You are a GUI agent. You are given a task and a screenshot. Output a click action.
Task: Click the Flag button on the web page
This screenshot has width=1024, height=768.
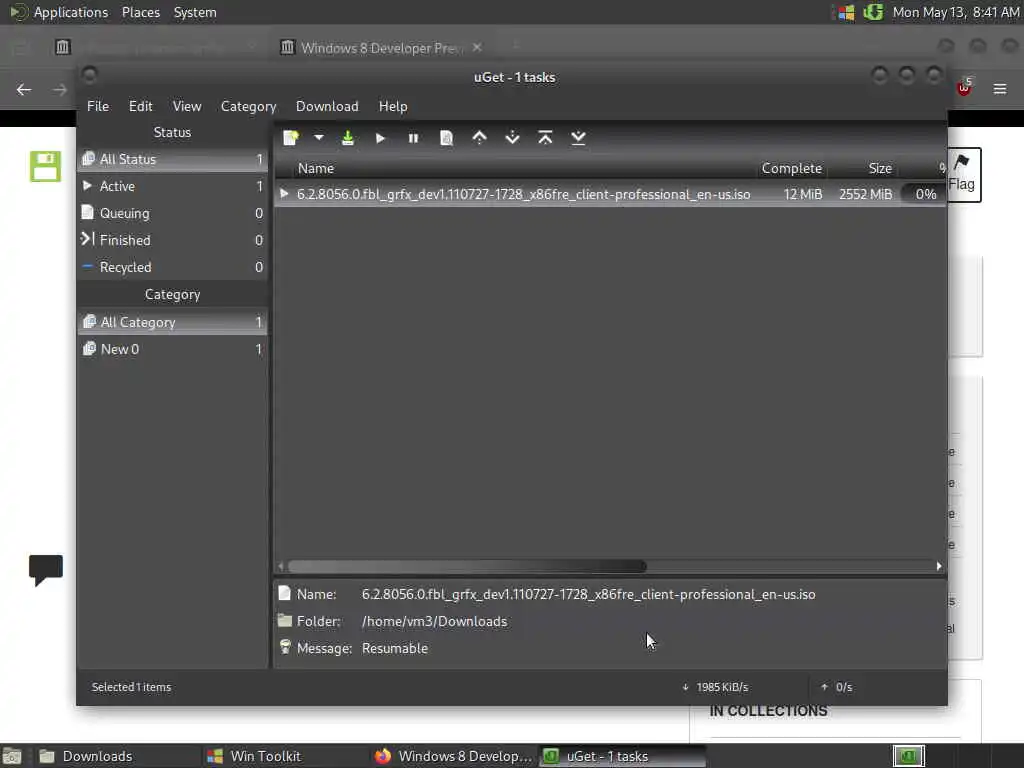coord(961,174)
